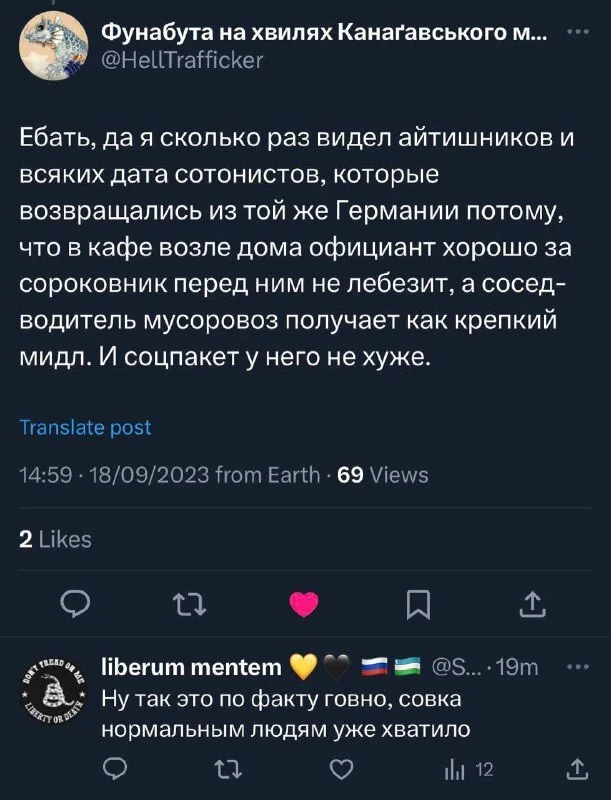The image size is (611, 800).
Task: Reply to the main post via comment bubble
Action: point(75,605)
